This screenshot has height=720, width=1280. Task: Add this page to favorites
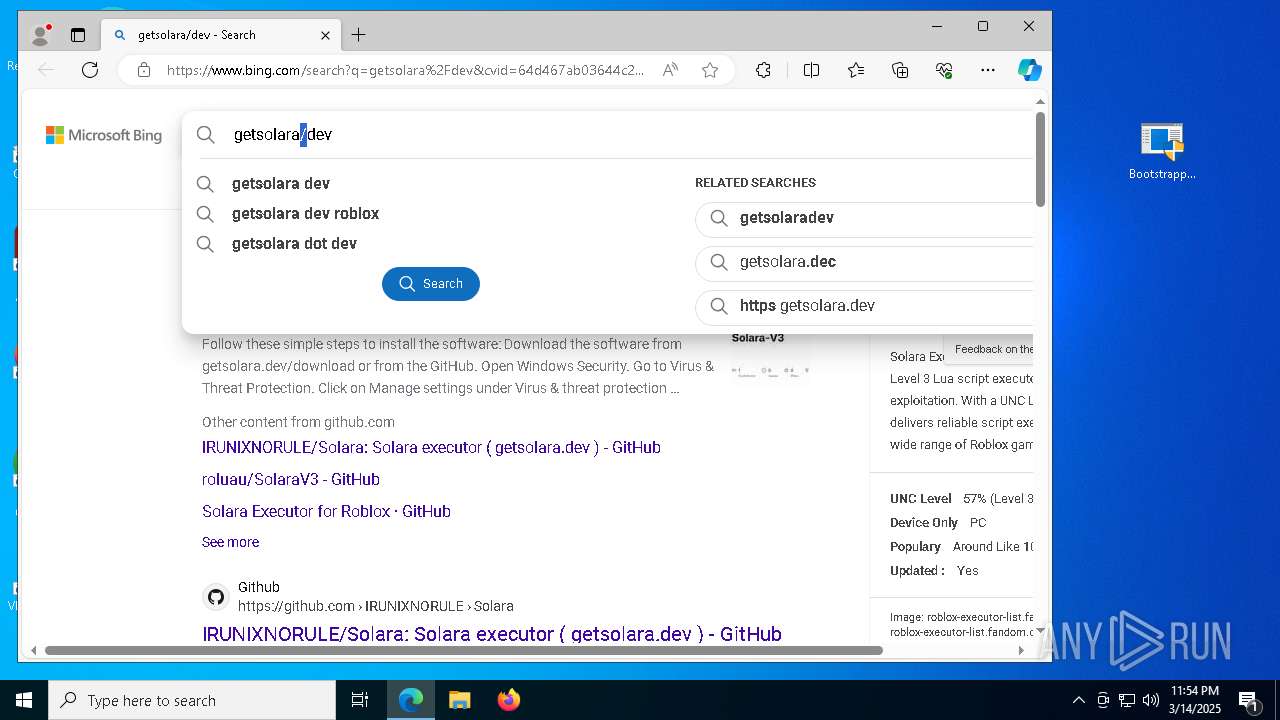710,70
